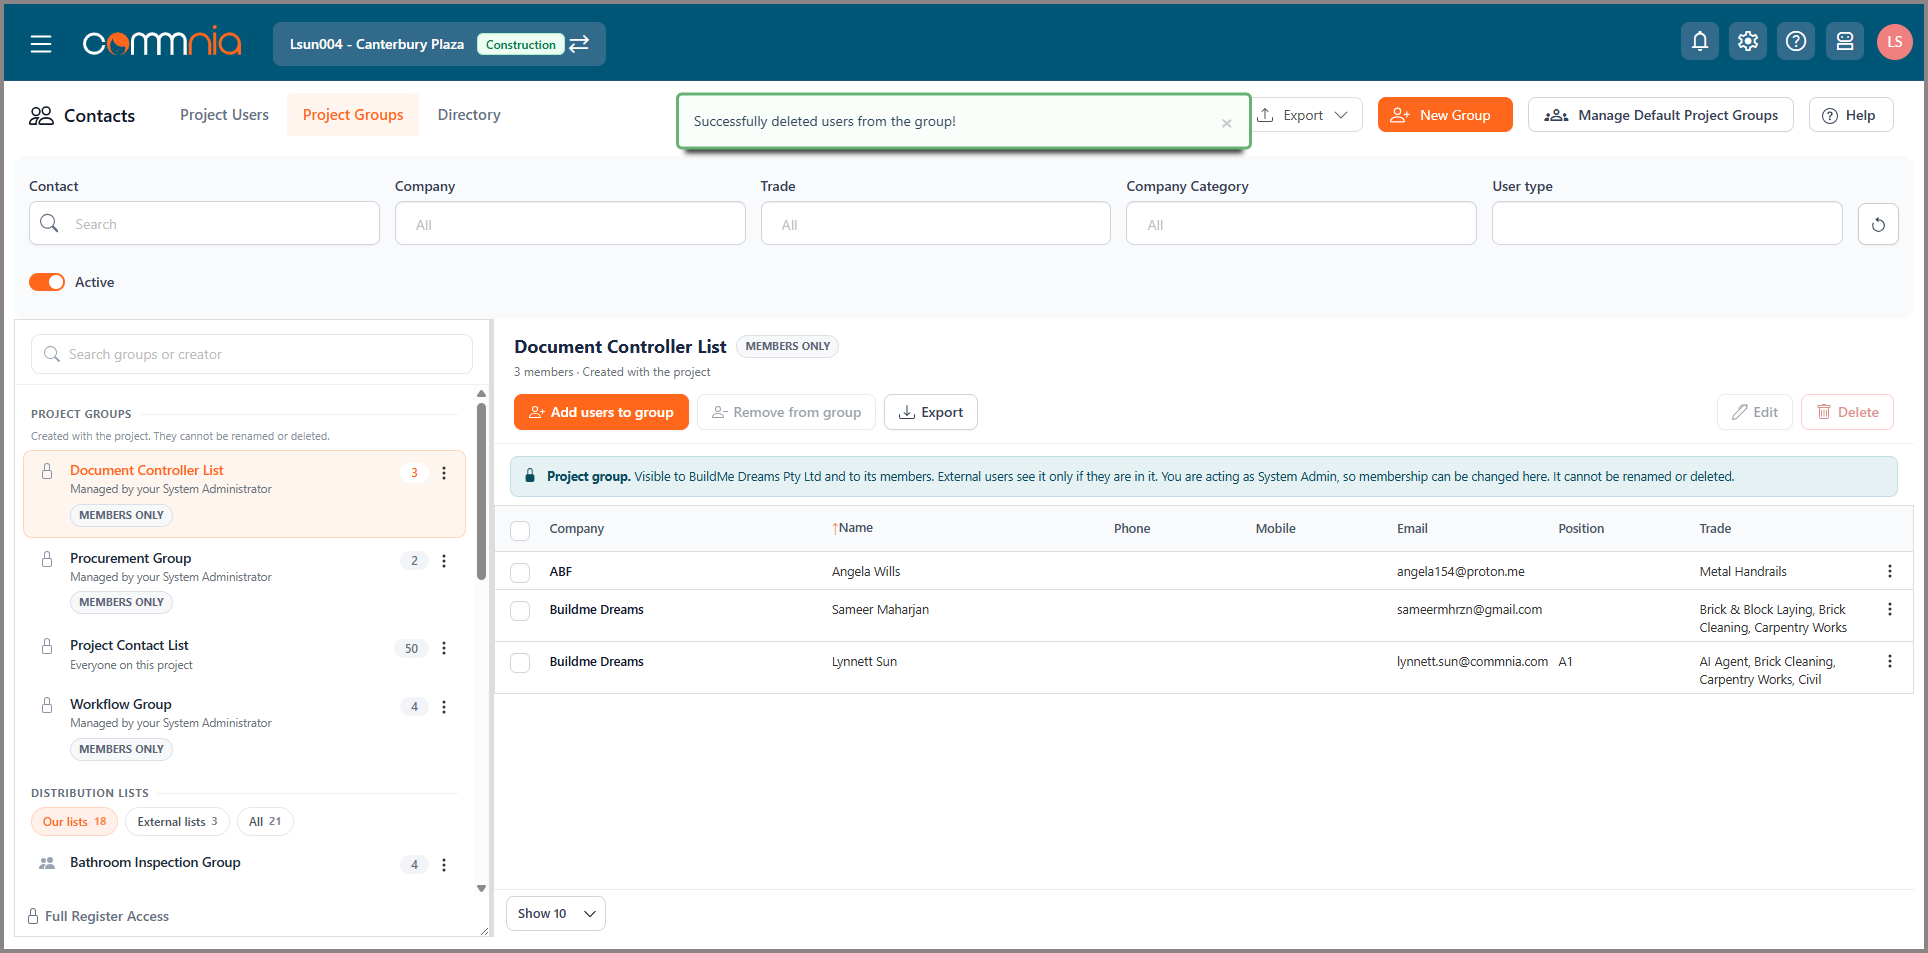Open the server stack icon in header
The height and width of the screenshot is (953, 1928).
click(x=1845, y=41)
